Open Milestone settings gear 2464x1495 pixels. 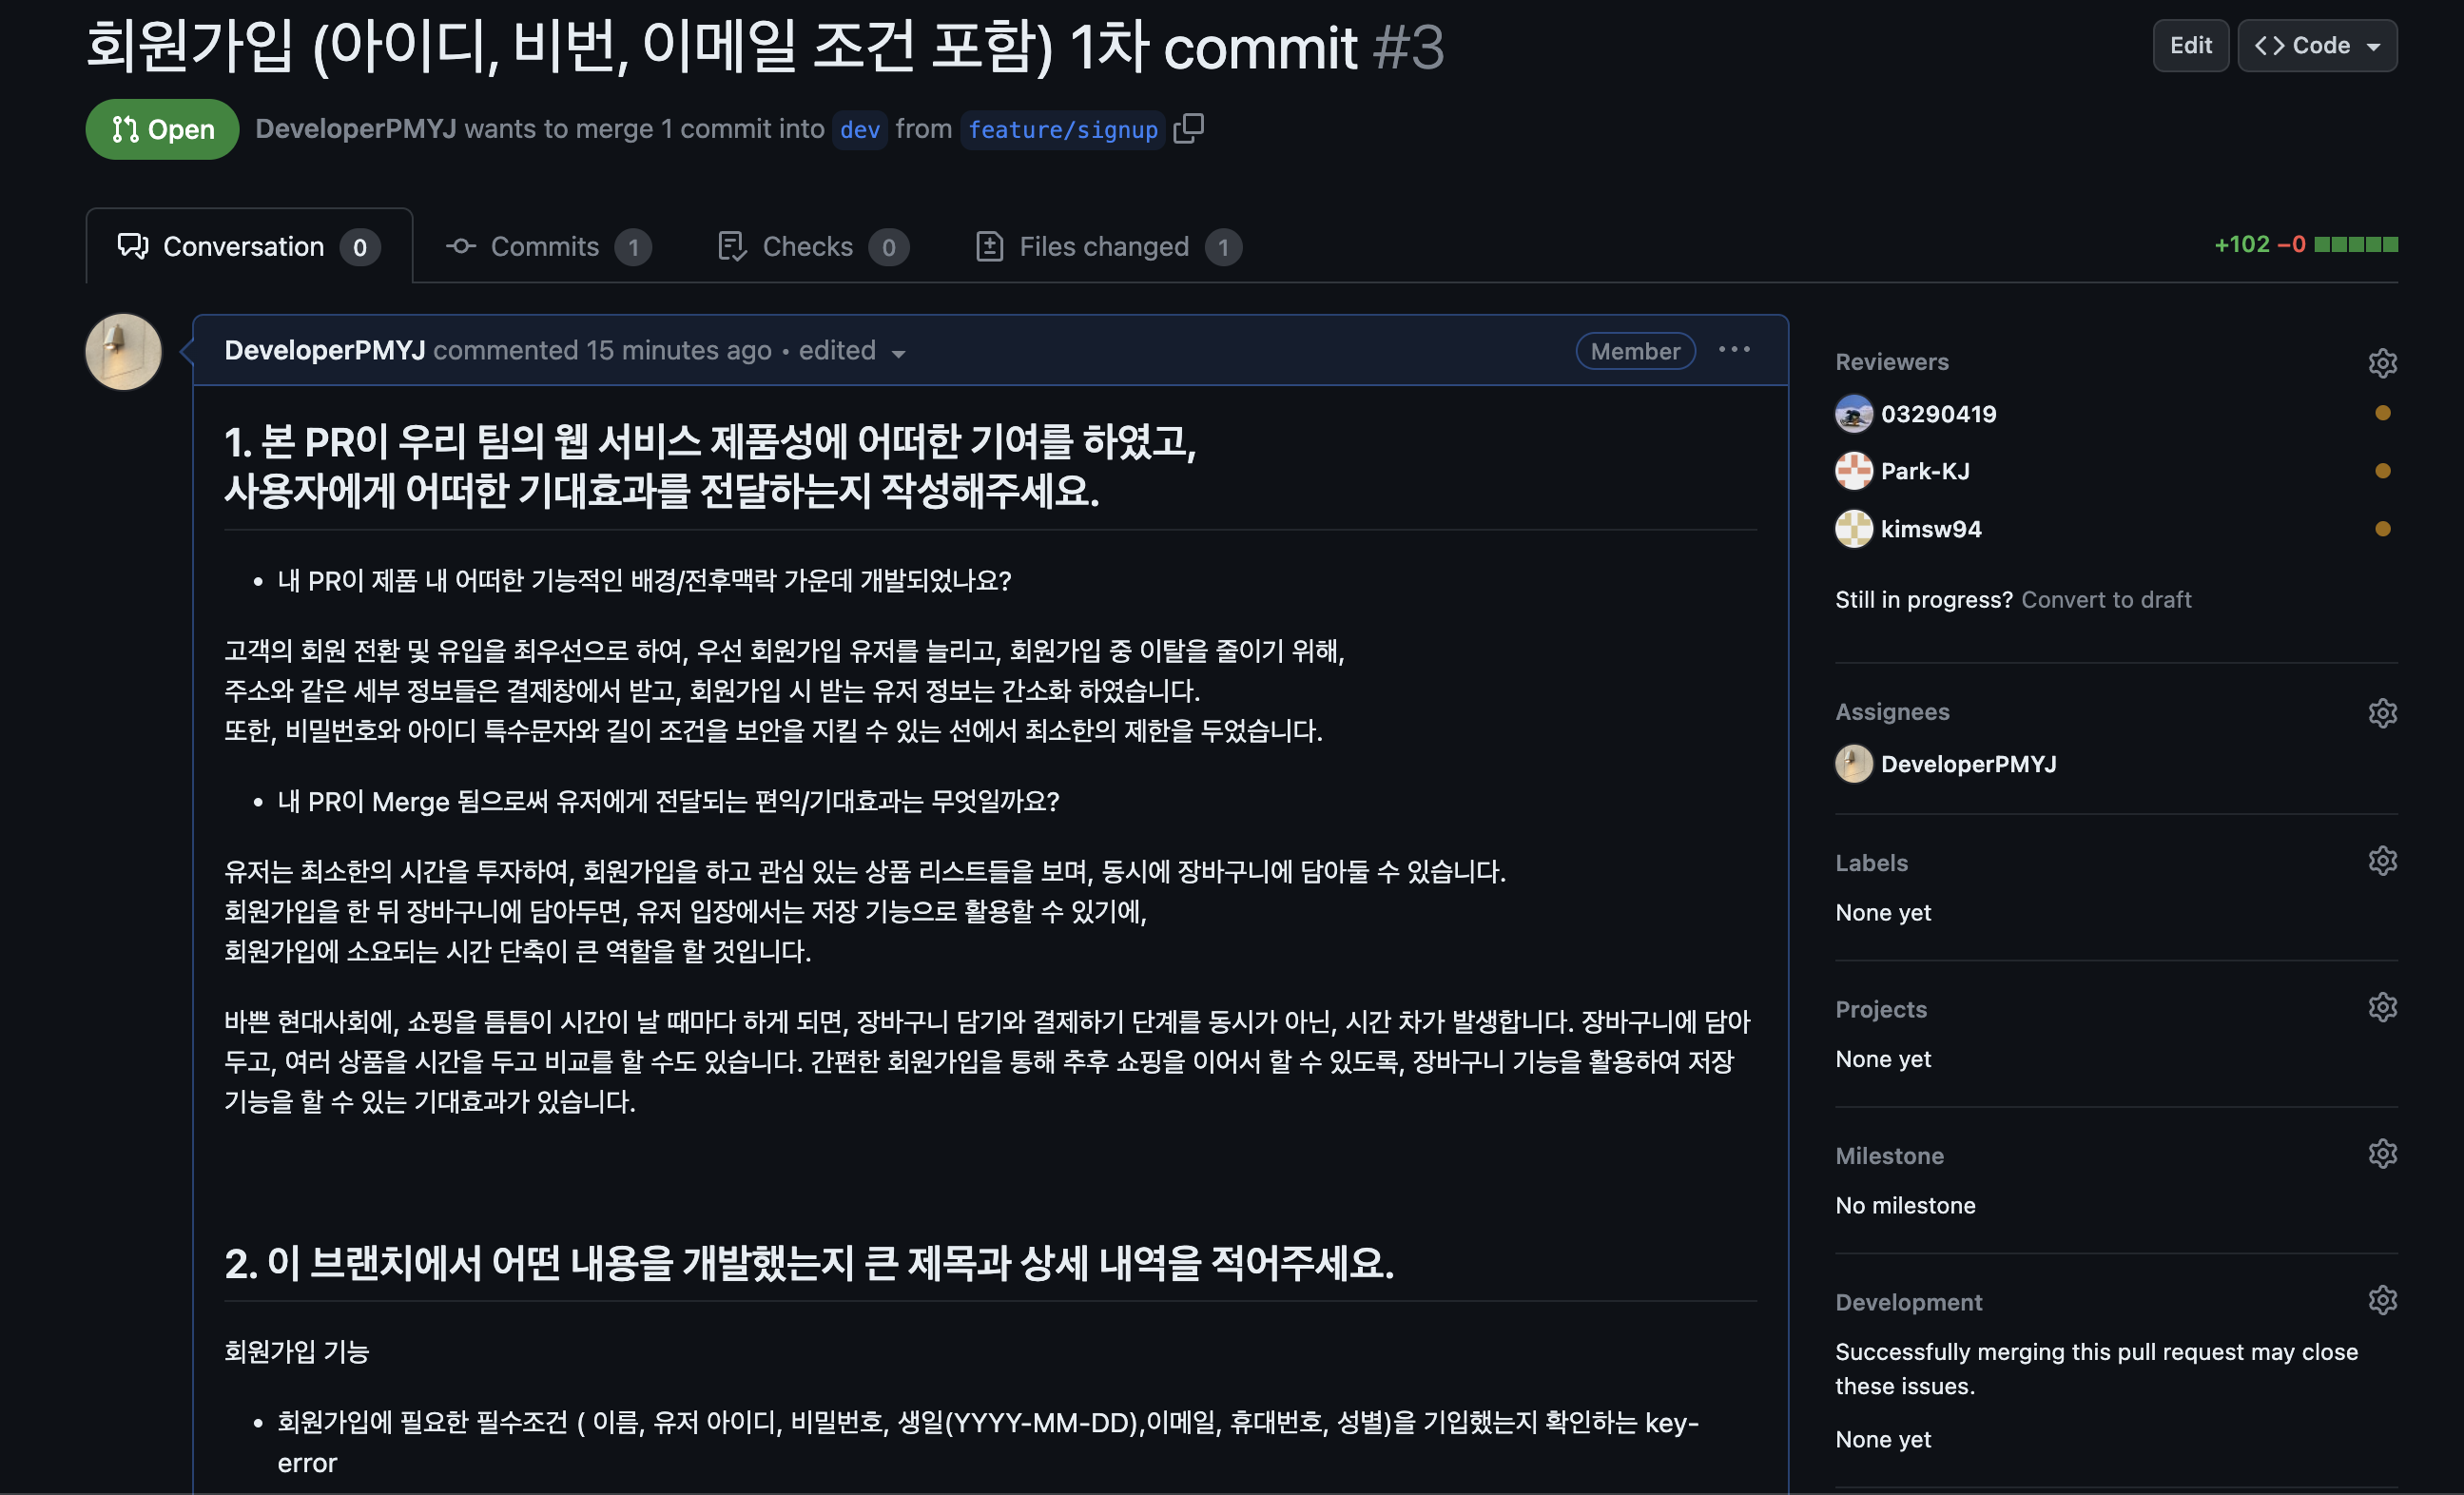(2382, 1154)
